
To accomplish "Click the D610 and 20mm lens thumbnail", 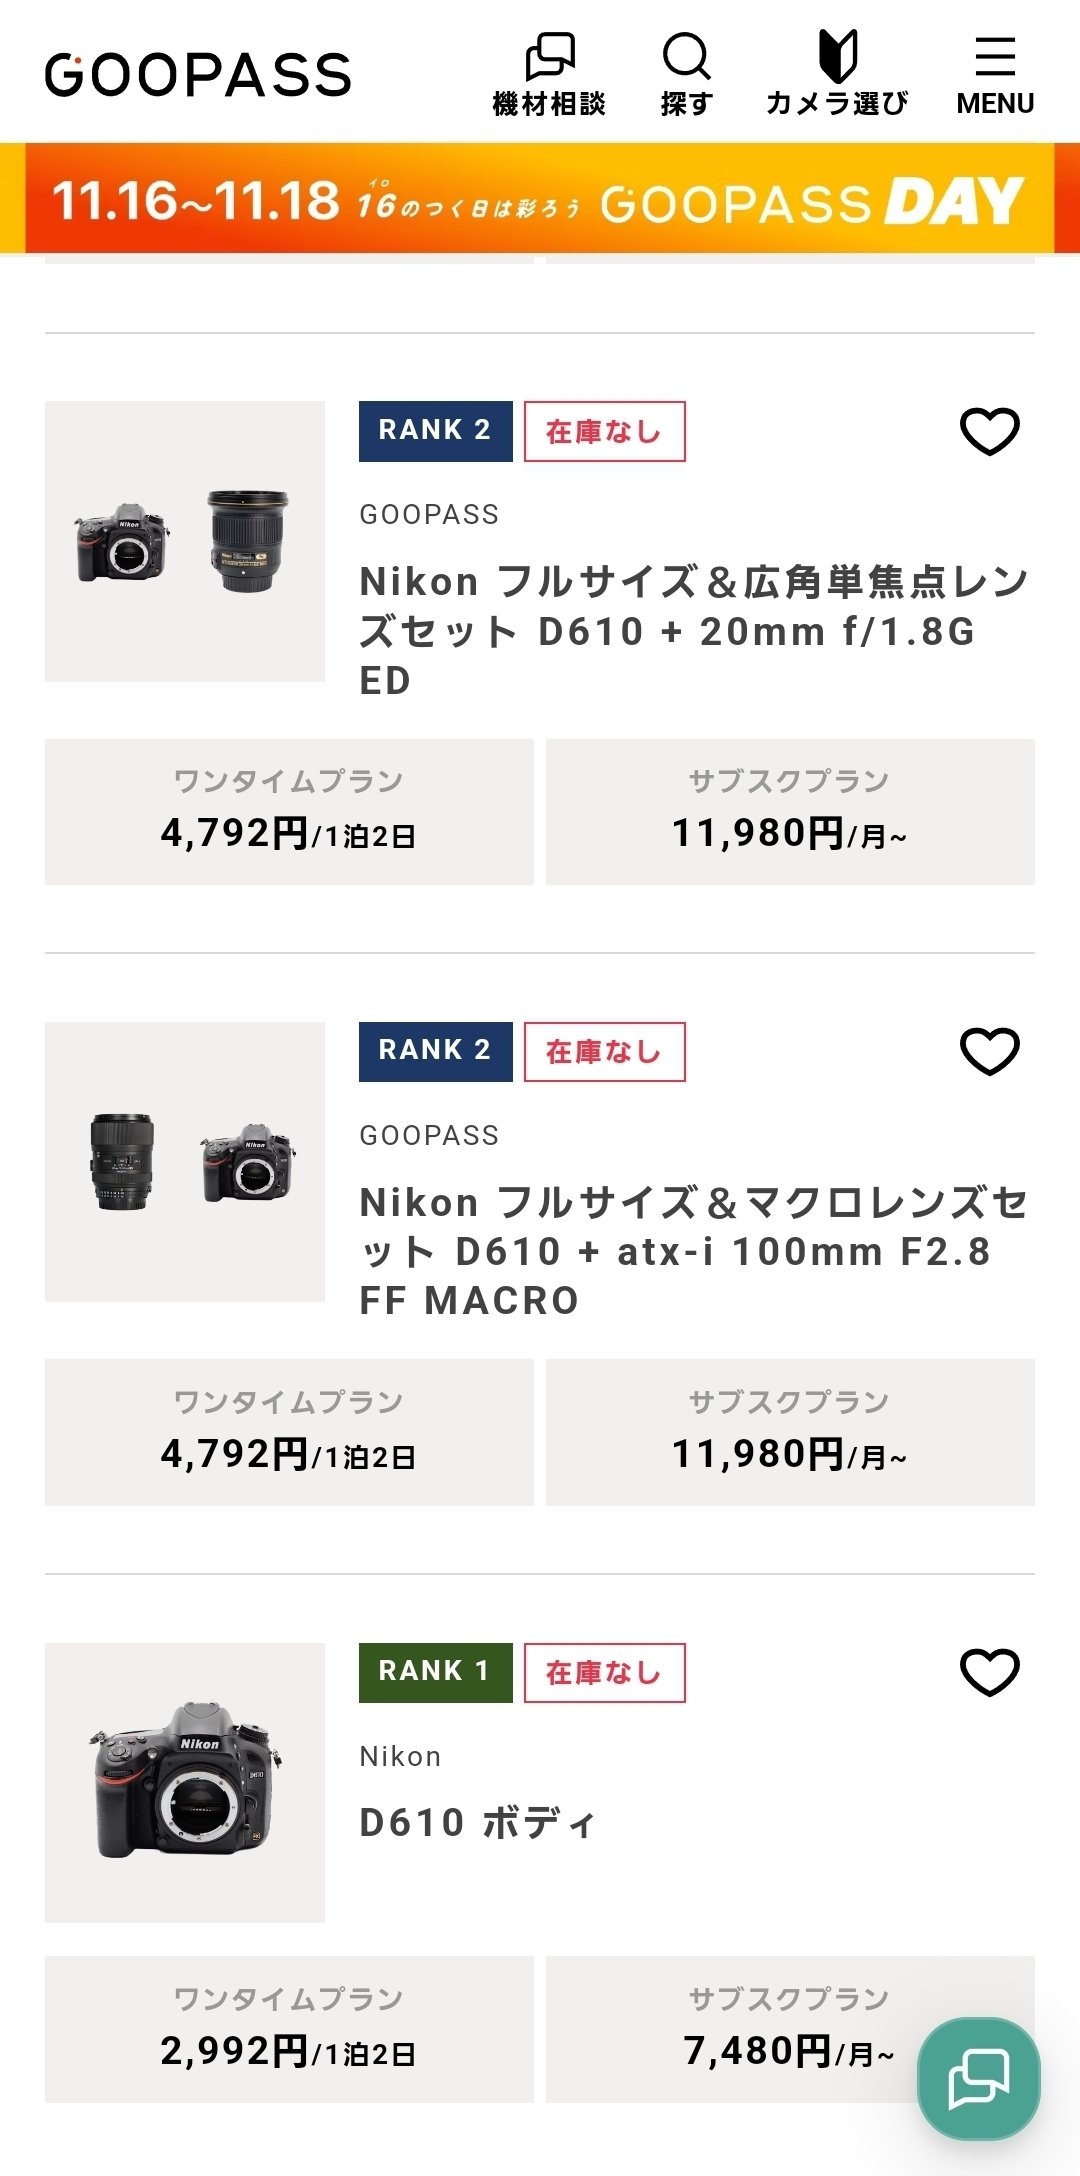I will (185, 541).
